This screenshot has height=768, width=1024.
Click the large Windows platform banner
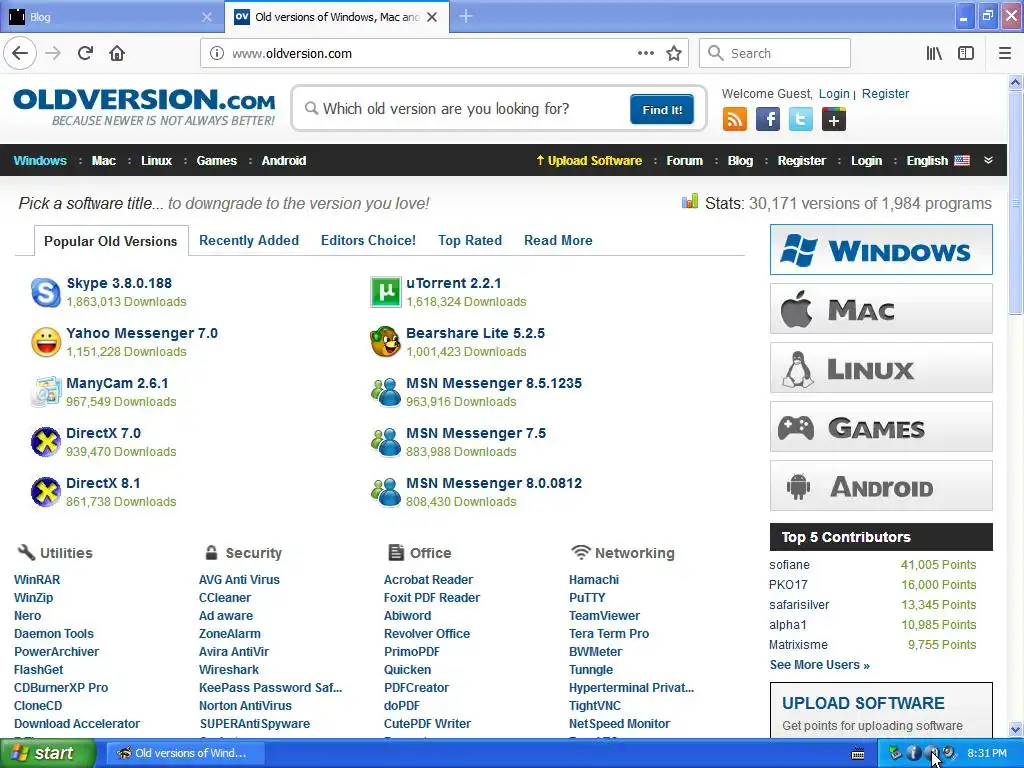pos(881,249)
